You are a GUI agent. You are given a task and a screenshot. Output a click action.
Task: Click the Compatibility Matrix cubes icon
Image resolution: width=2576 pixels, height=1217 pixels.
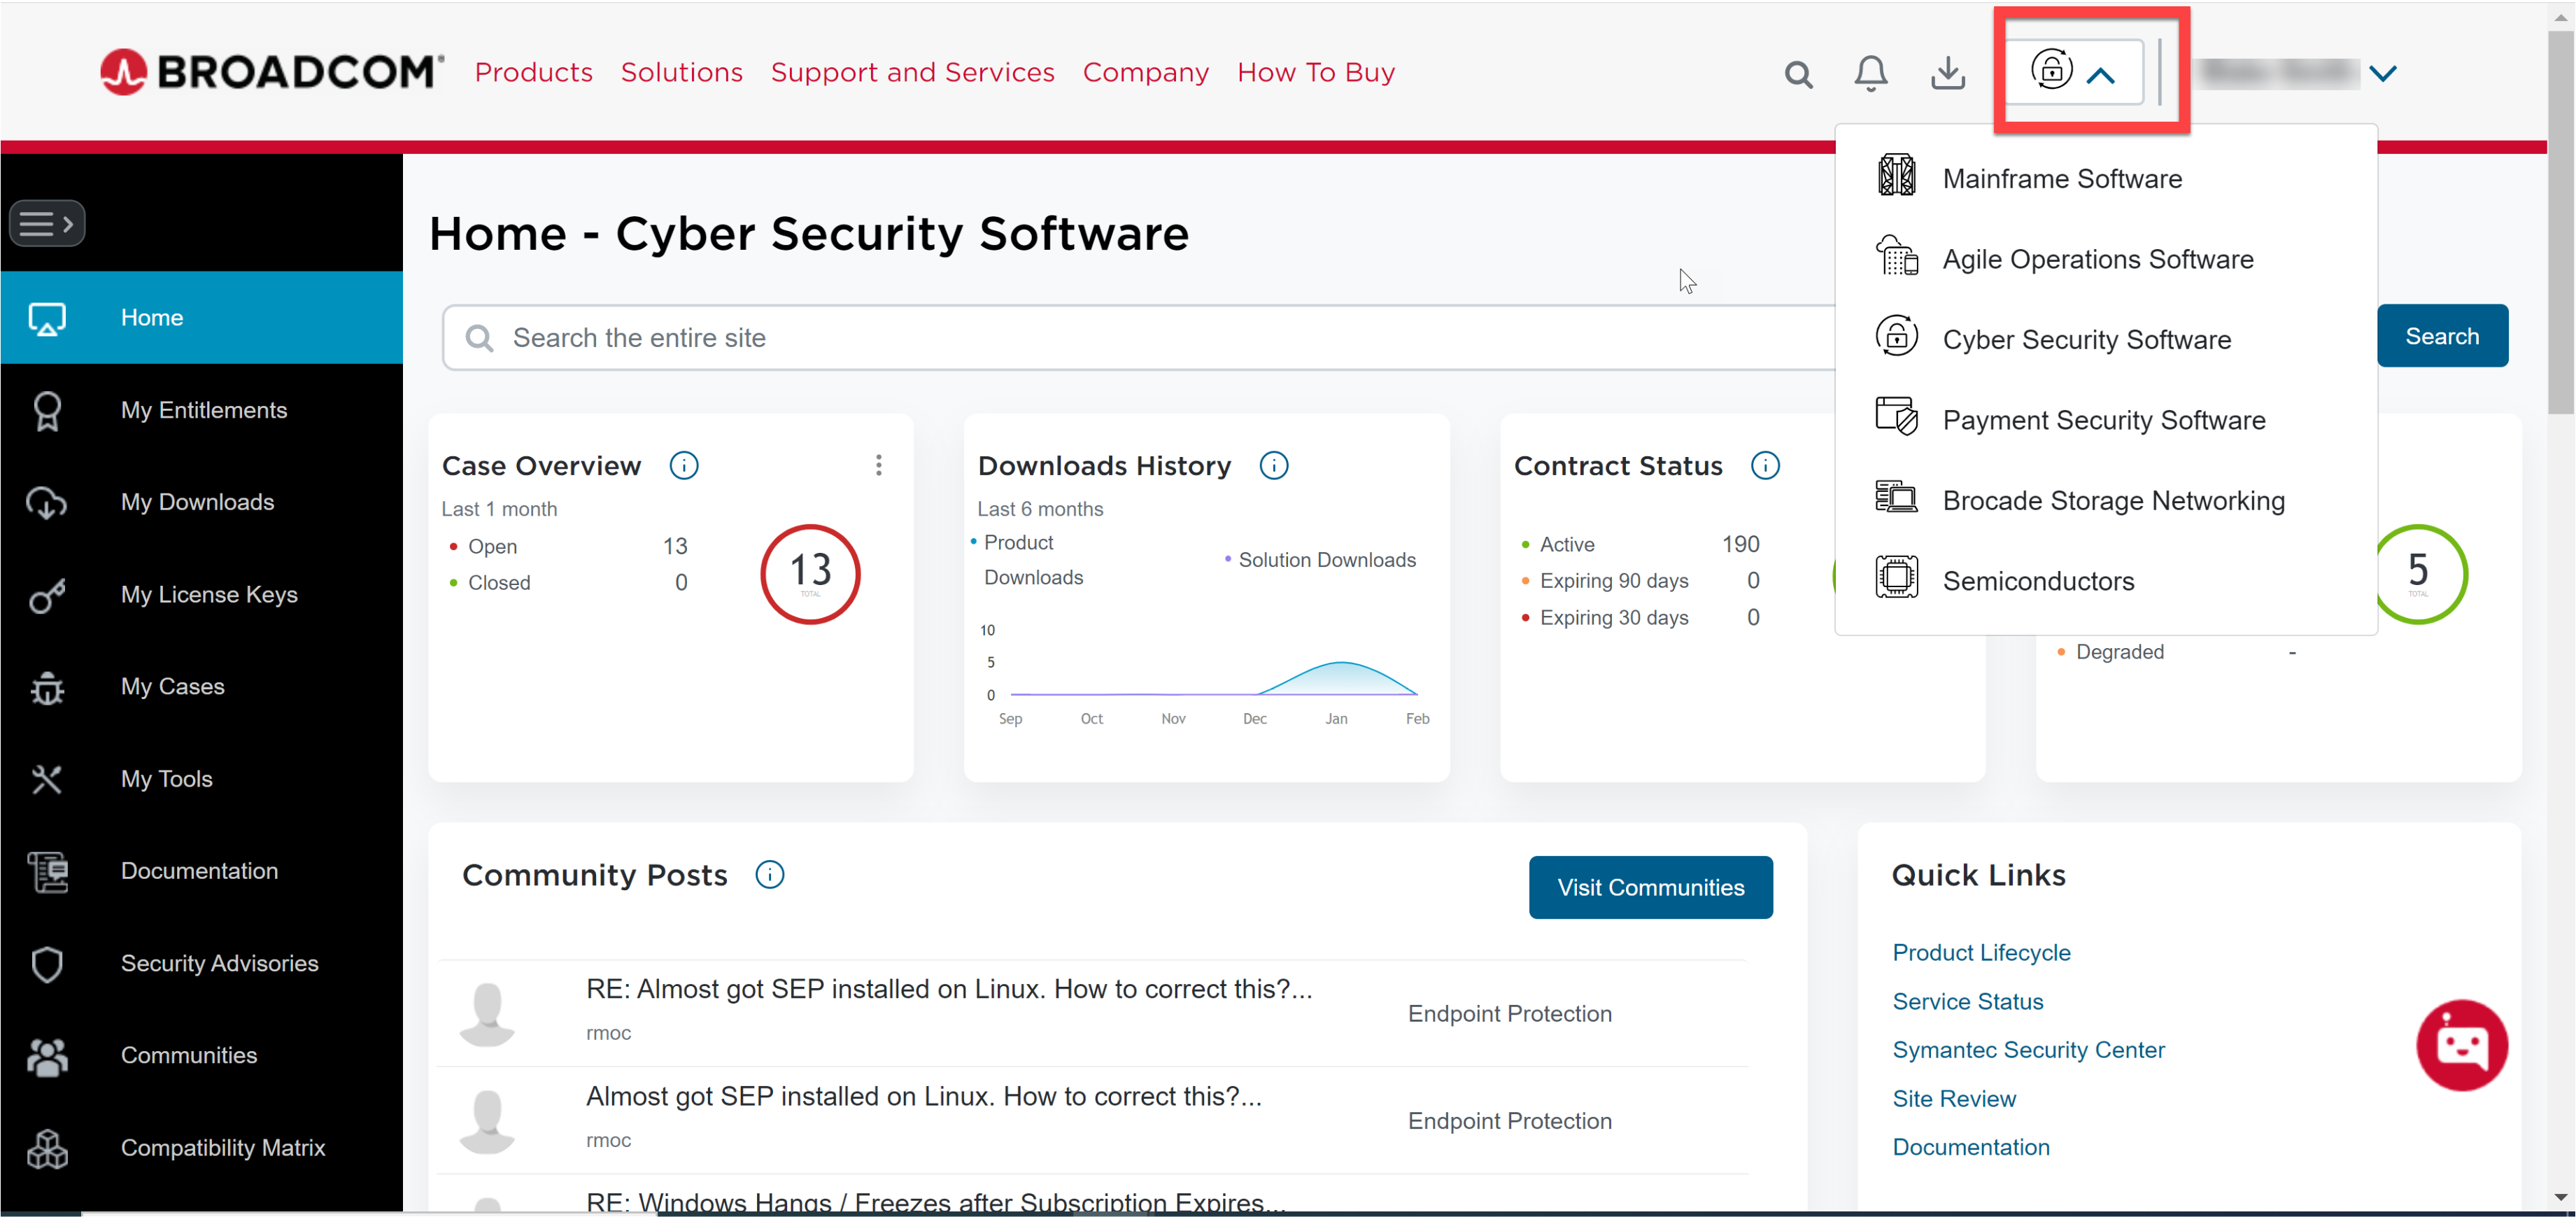(47, 1148)
